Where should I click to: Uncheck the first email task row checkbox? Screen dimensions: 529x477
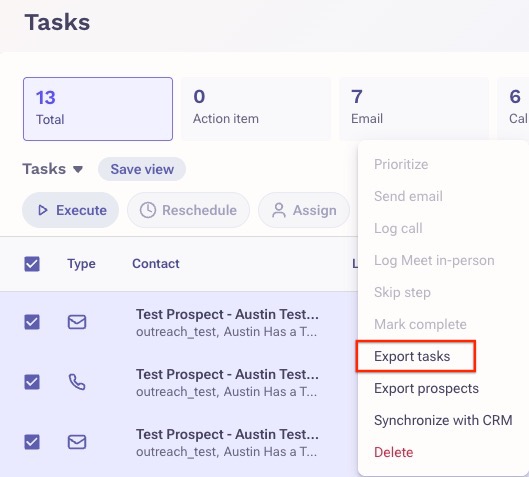tap(32, 322)
